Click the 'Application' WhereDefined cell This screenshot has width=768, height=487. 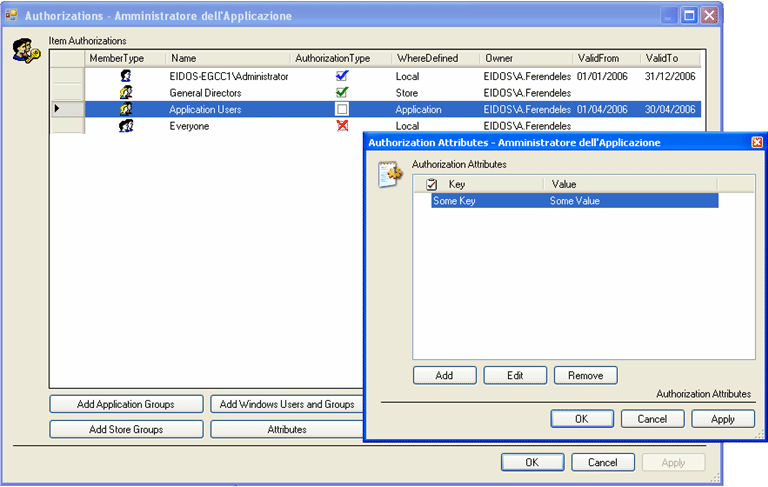pyautogui.click(x=418, y=109)
